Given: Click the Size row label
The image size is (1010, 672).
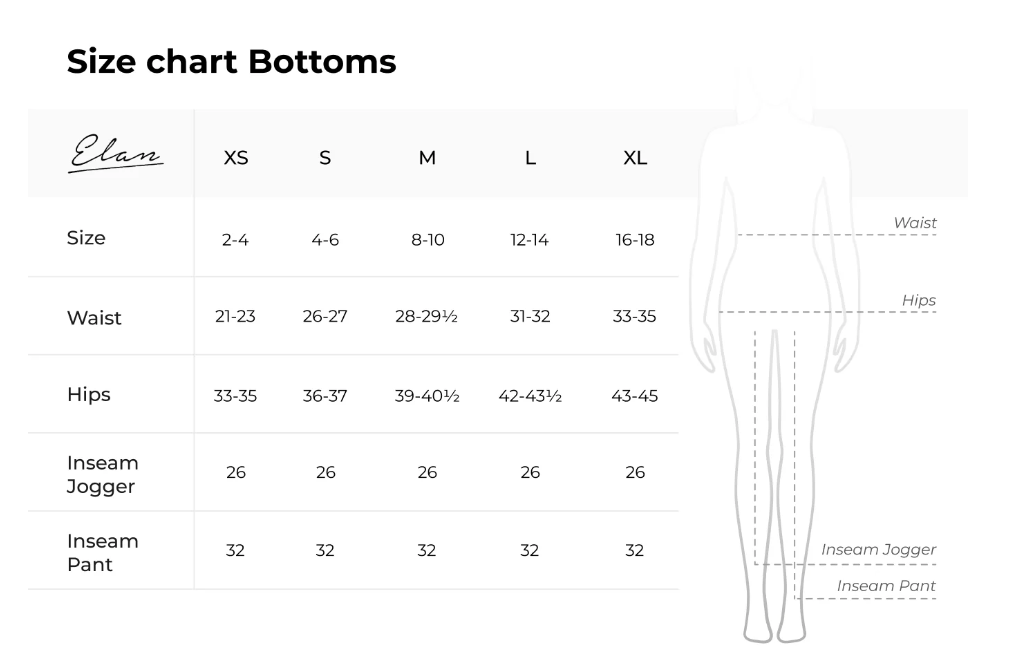Looking at the screenshot, I should 86,238.
